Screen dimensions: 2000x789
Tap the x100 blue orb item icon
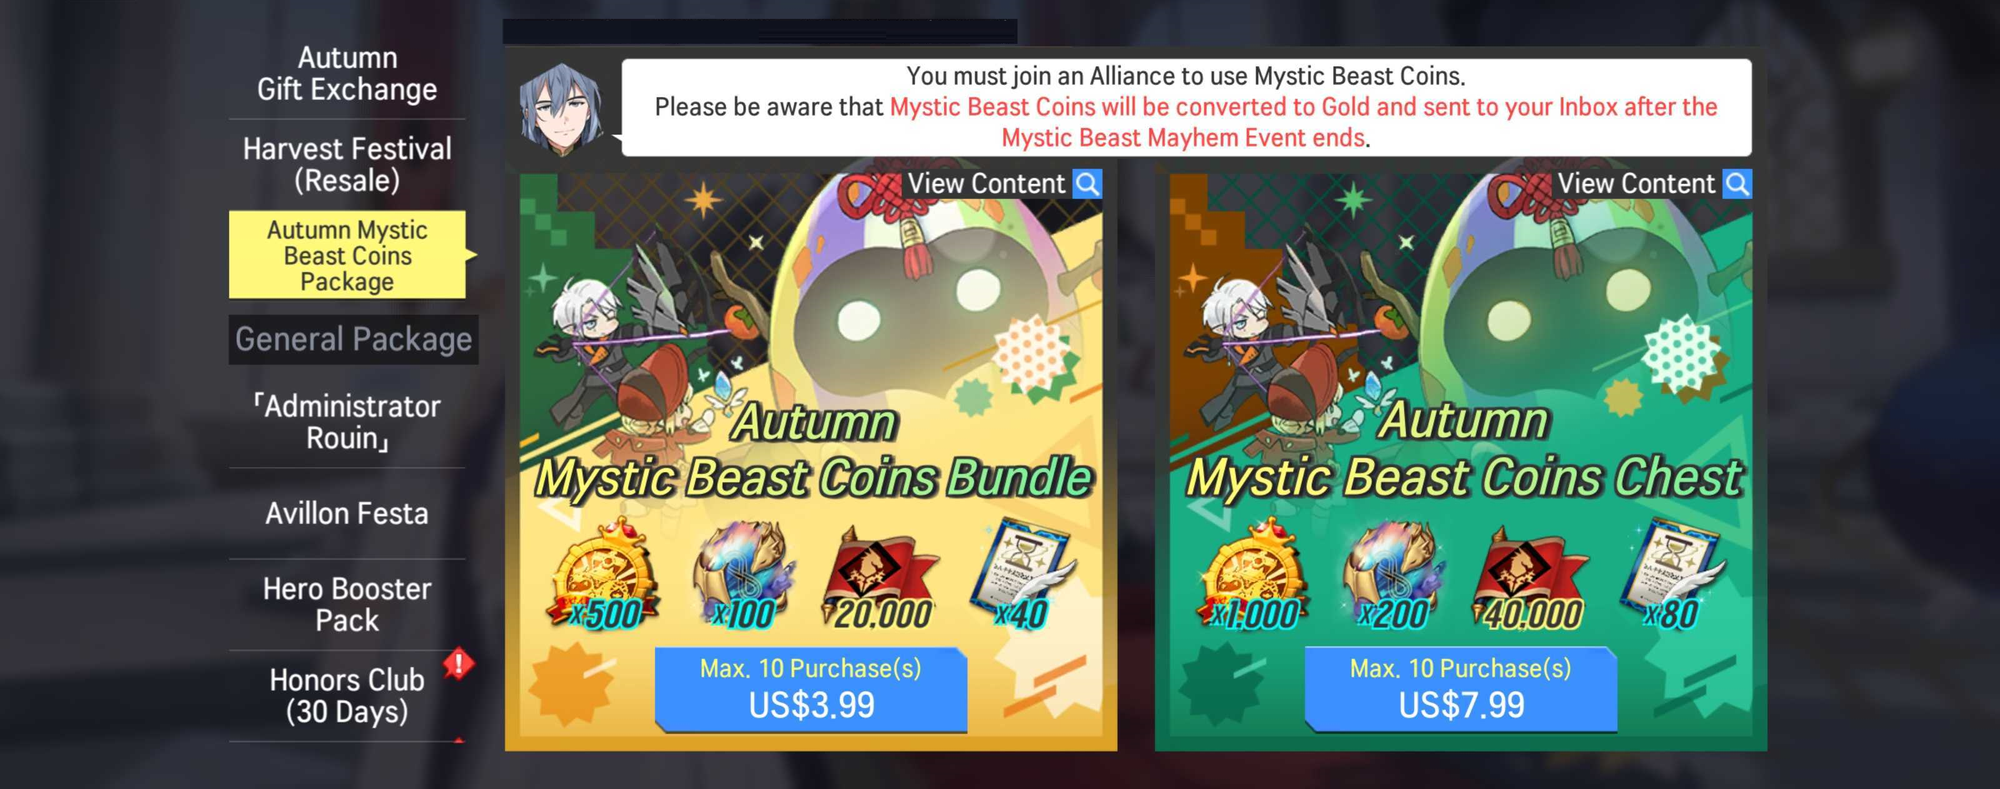[744, 576]
